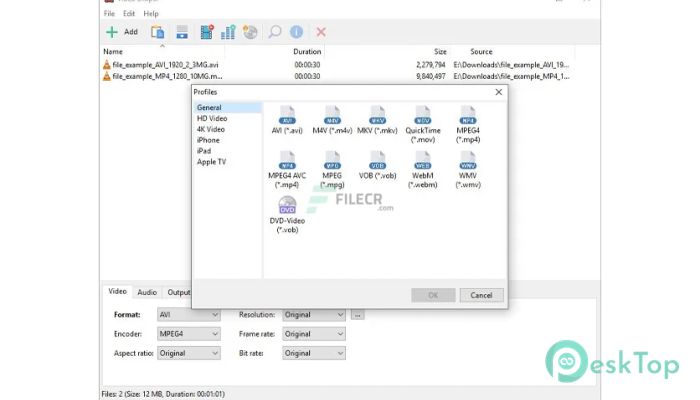Click size value 2,279,794
Viewport: 700px width, 400px height.
tap(430, 65)
